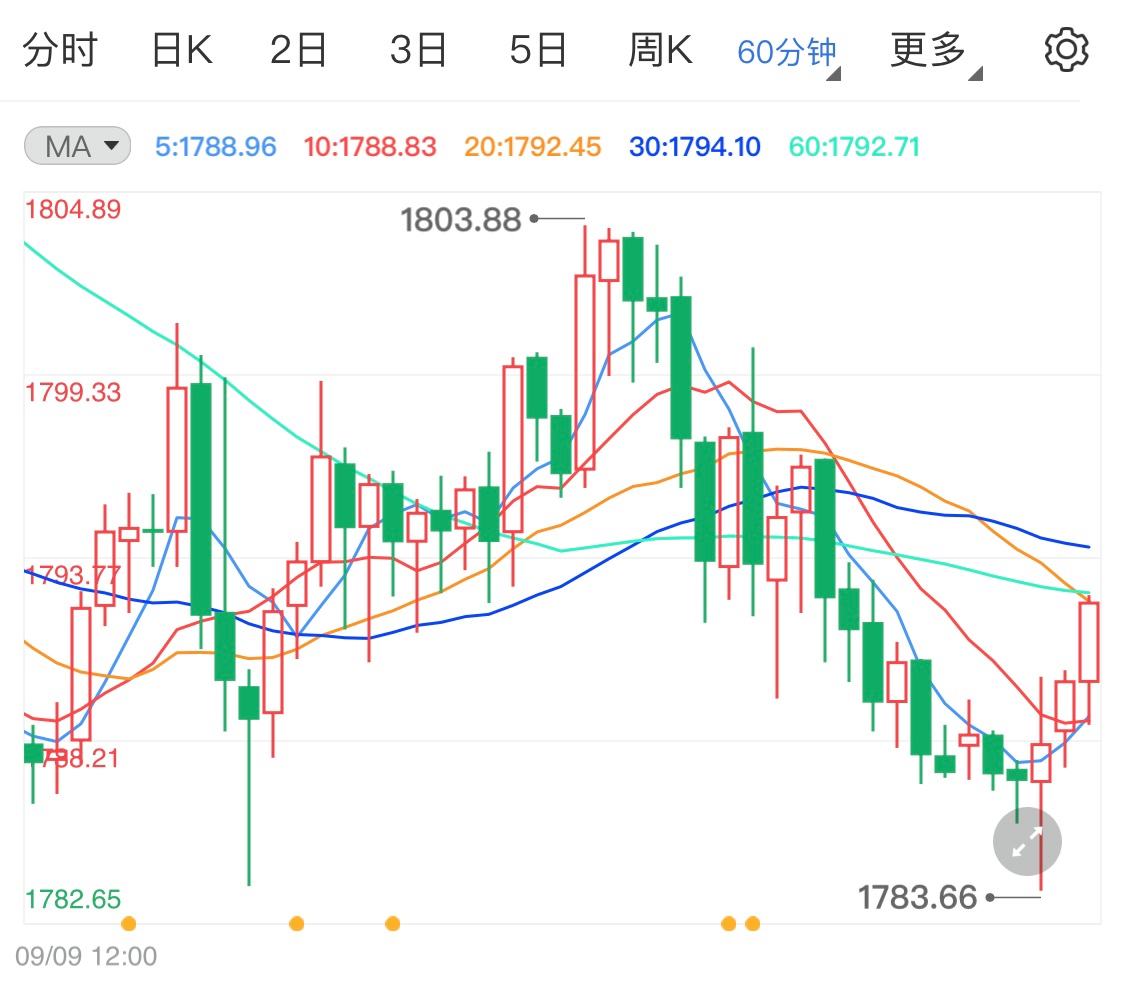Click the 1783.66 low price label
Viewport: 1125px width, 991px height.
919,898
